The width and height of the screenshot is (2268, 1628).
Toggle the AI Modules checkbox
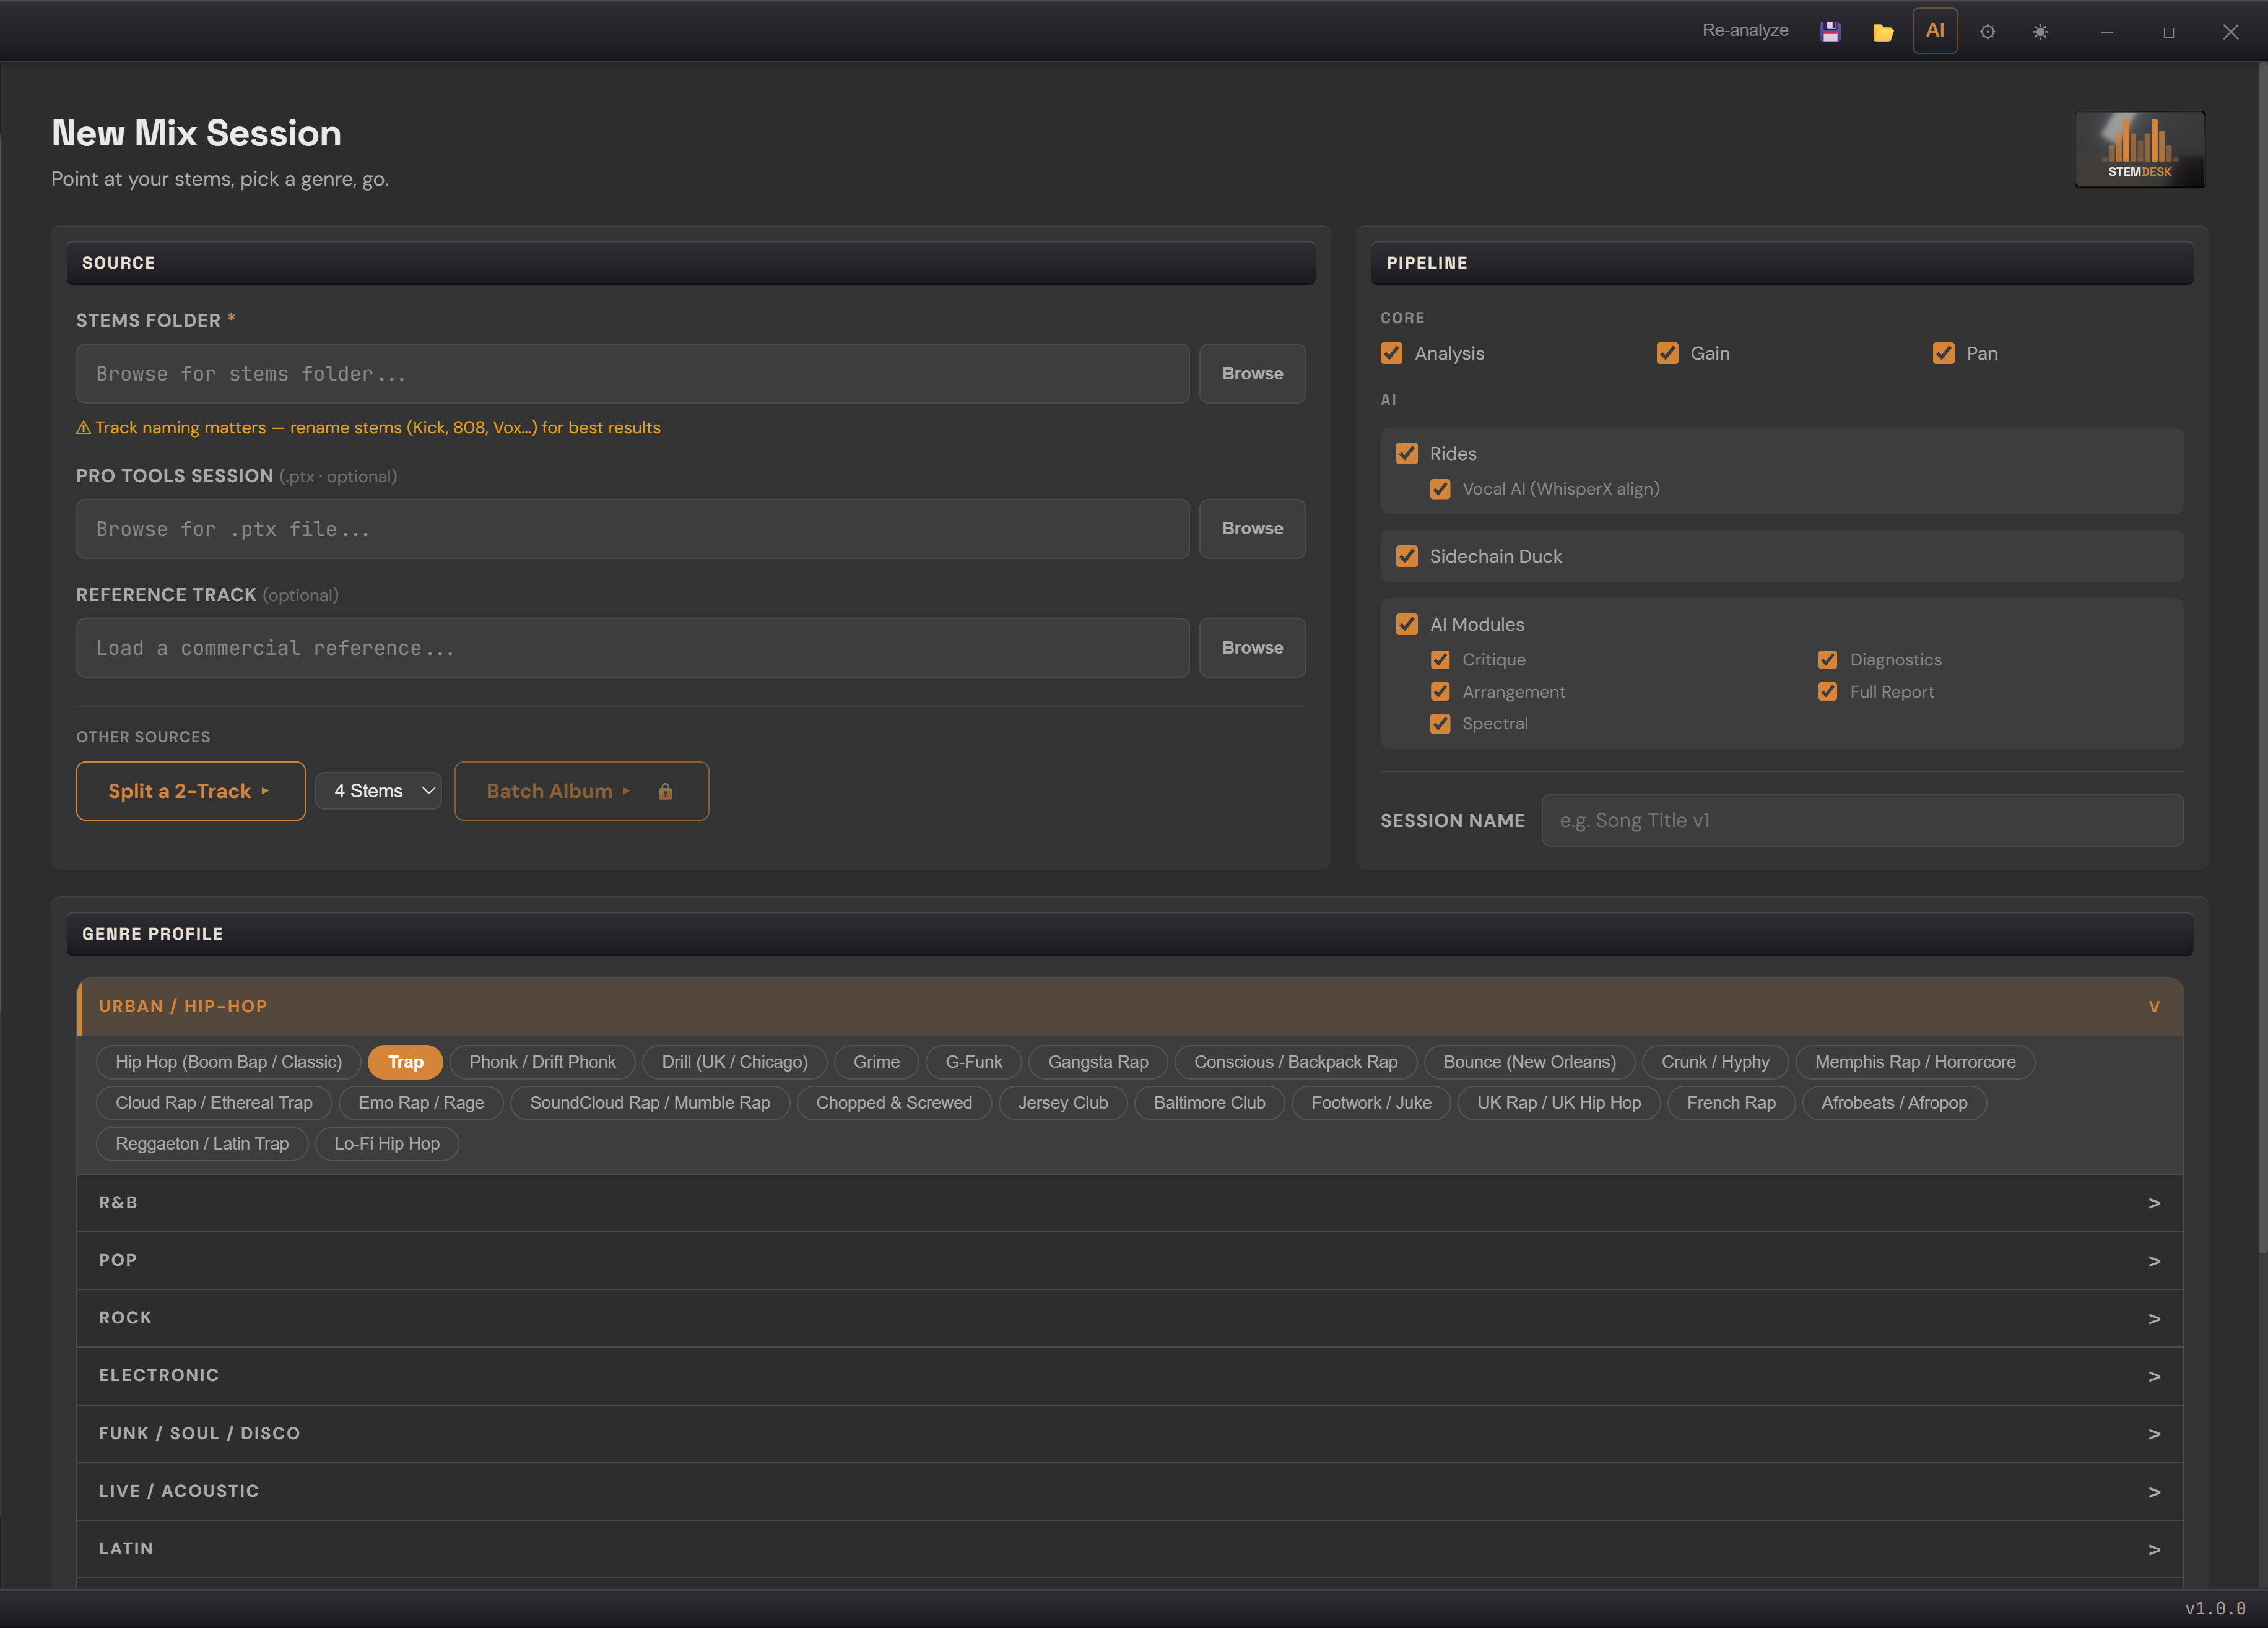[x=1407, y=624]
